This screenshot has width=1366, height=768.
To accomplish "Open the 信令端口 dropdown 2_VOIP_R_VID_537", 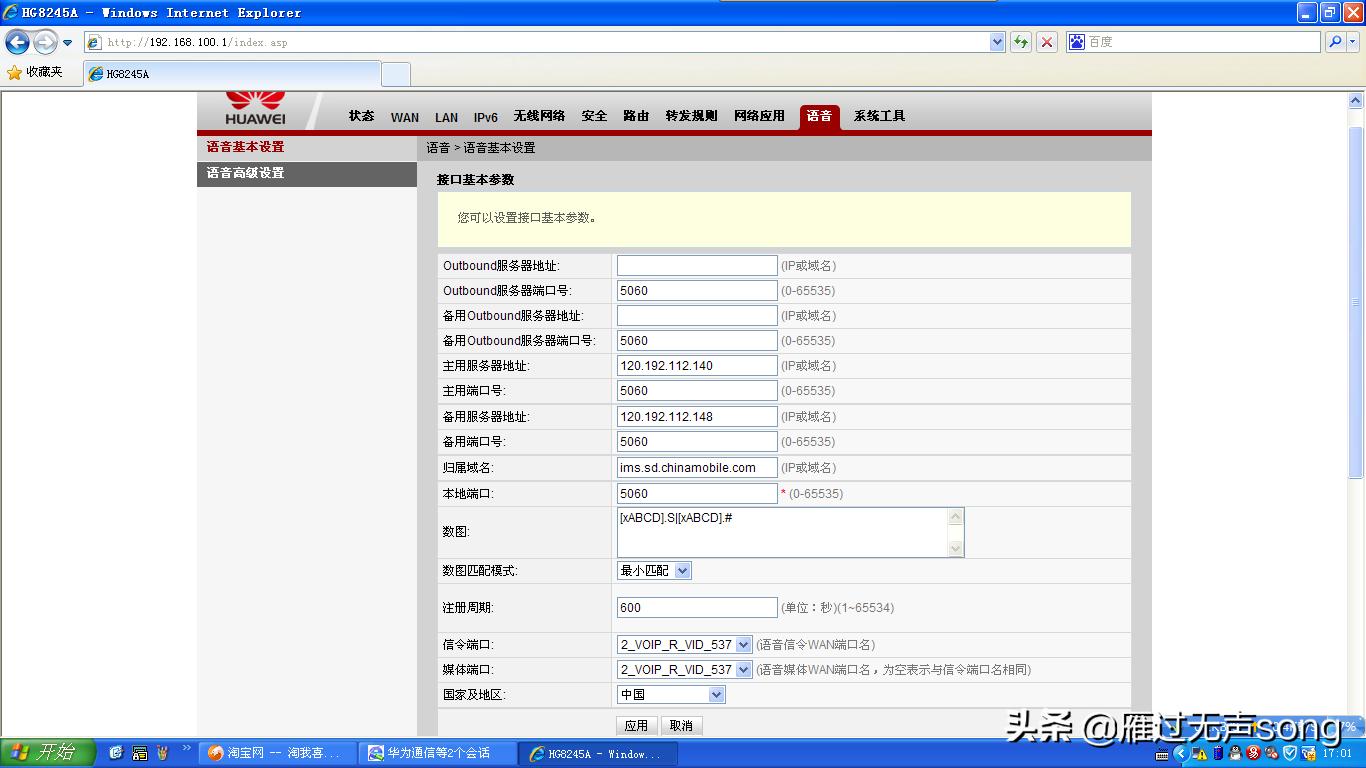I will 742,644.
